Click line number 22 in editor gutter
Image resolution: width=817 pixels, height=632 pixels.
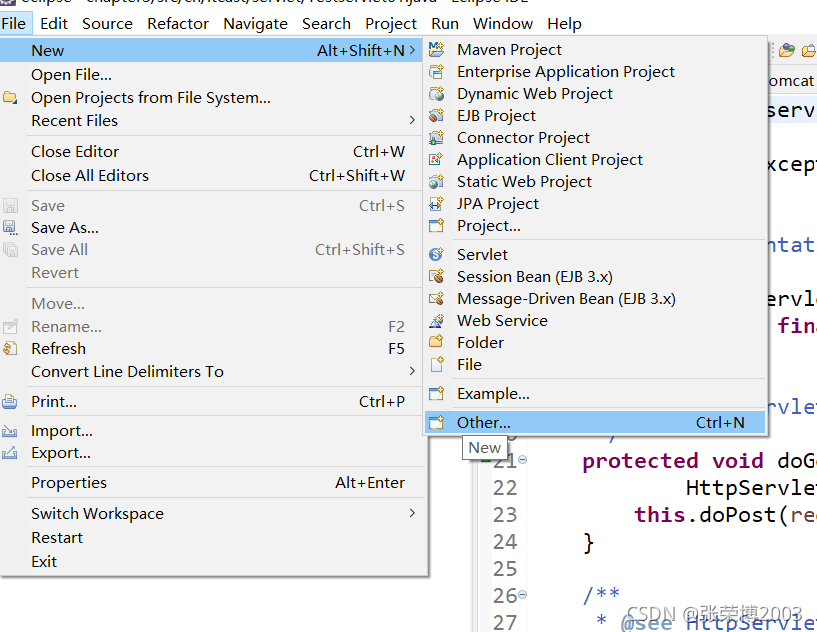(505, 488)
